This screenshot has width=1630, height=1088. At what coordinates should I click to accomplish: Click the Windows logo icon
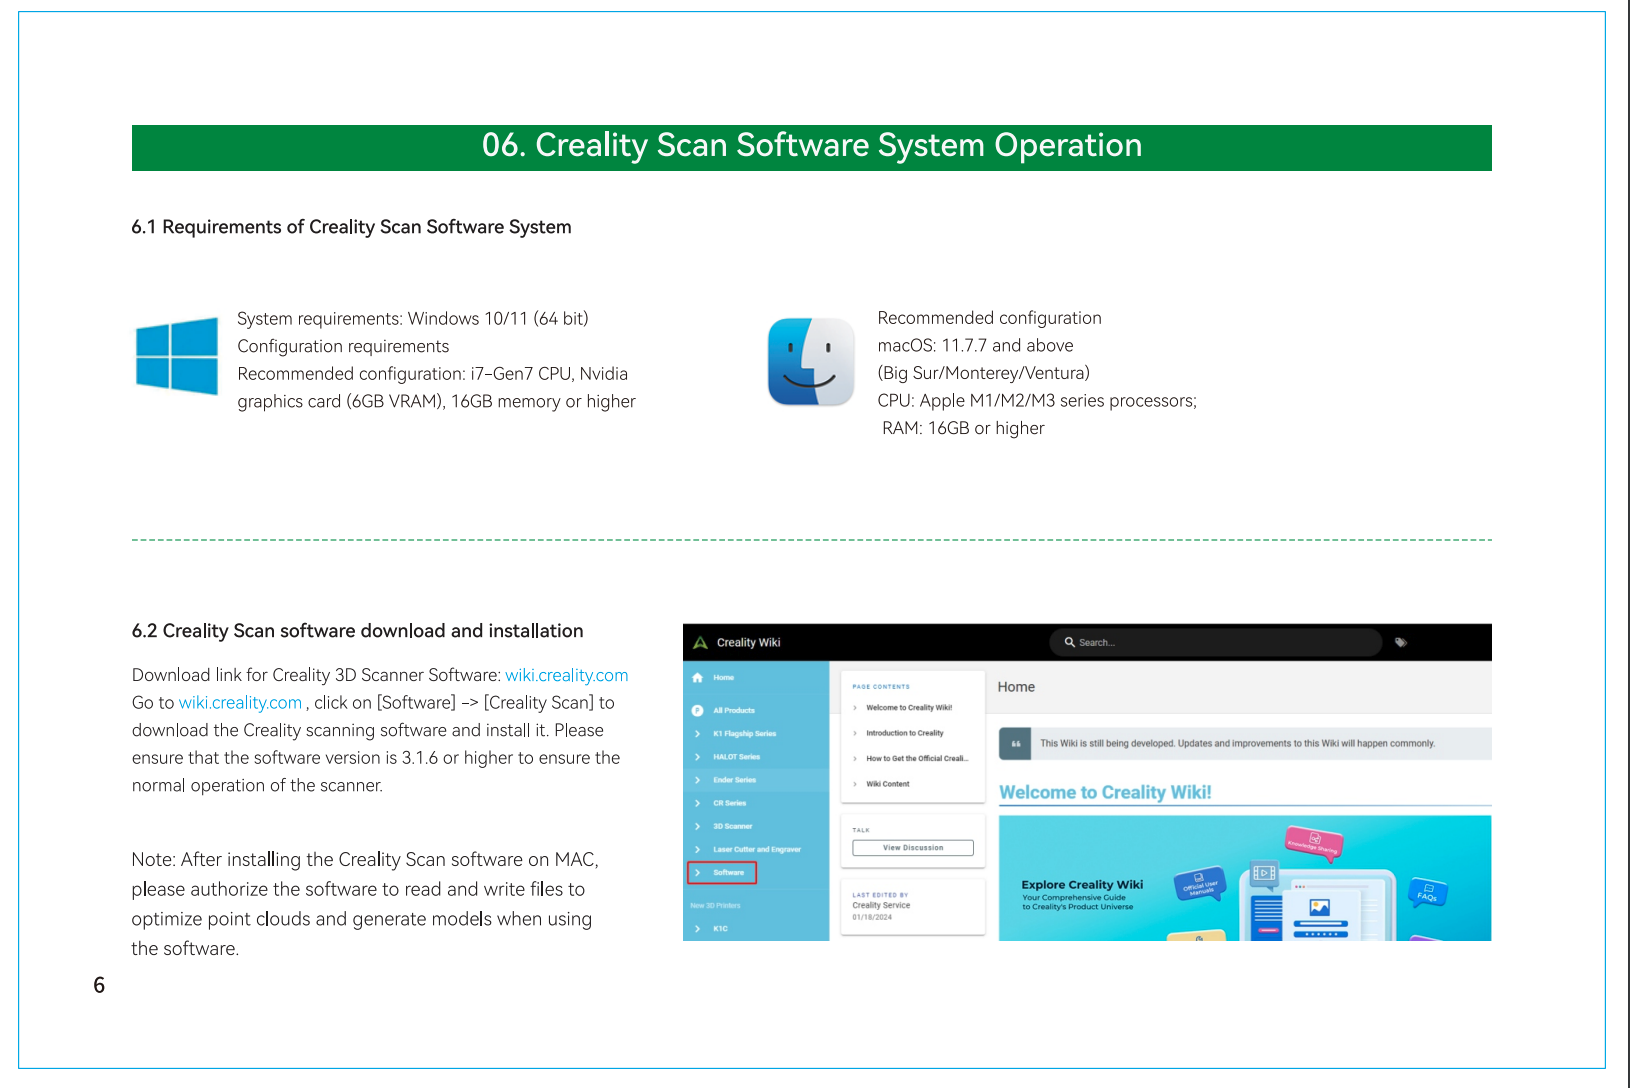[x=177, y=356]
